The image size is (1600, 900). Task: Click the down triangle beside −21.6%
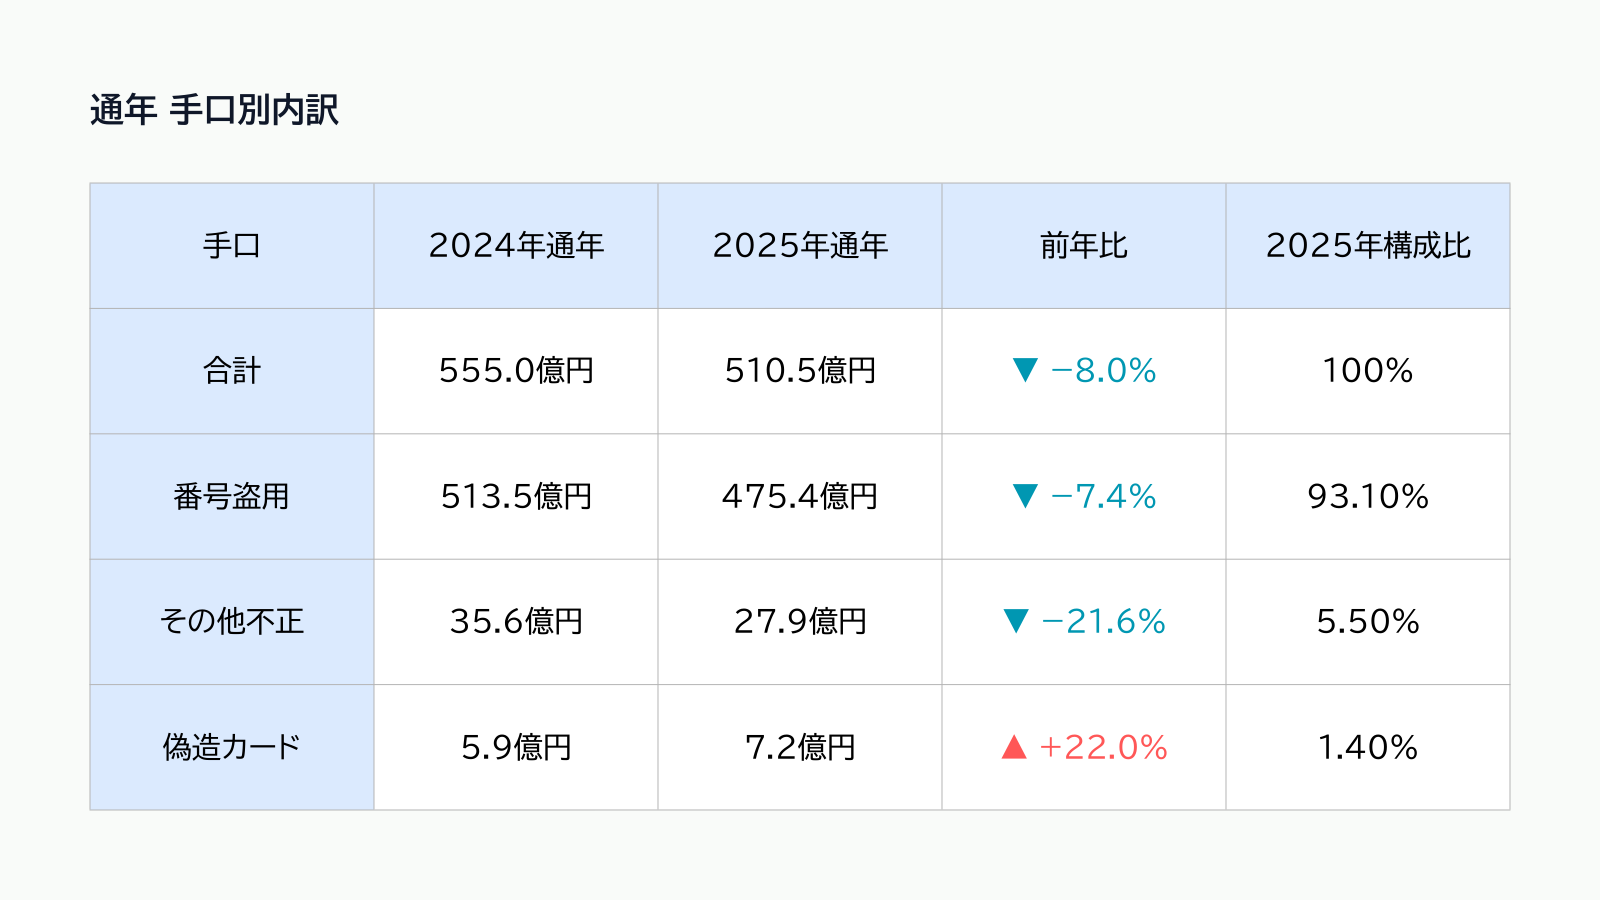1016,622
